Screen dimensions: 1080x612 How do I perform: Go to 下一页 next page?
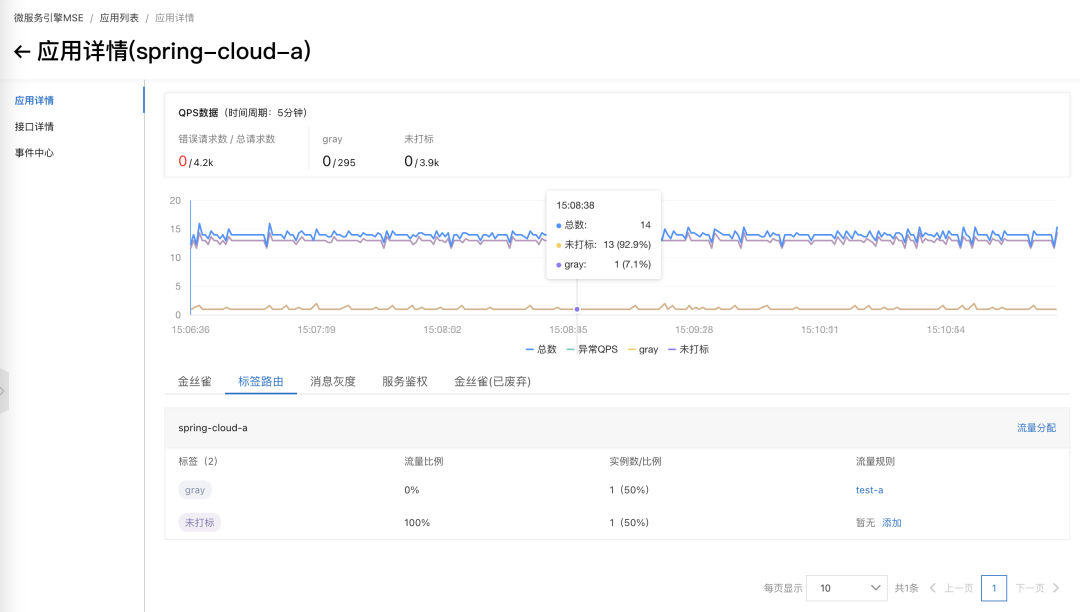[x=1038, y=588]
